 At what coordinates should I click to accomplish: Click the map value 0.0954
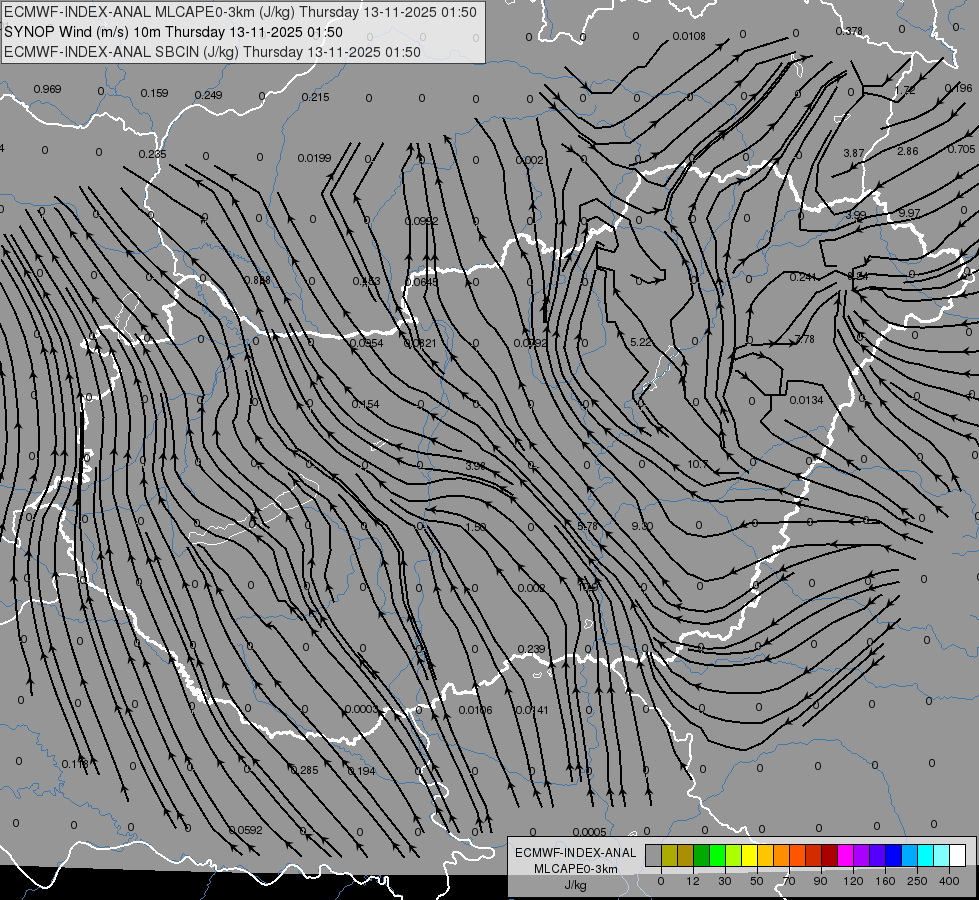click(366, 343)
